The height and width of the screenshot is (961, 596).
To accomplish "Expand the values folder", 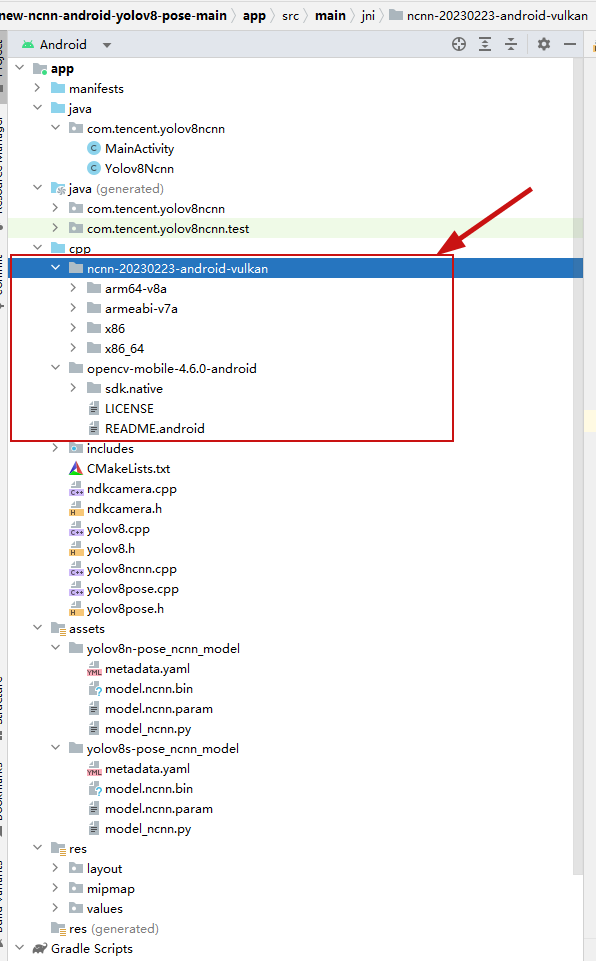I will 55,908.
